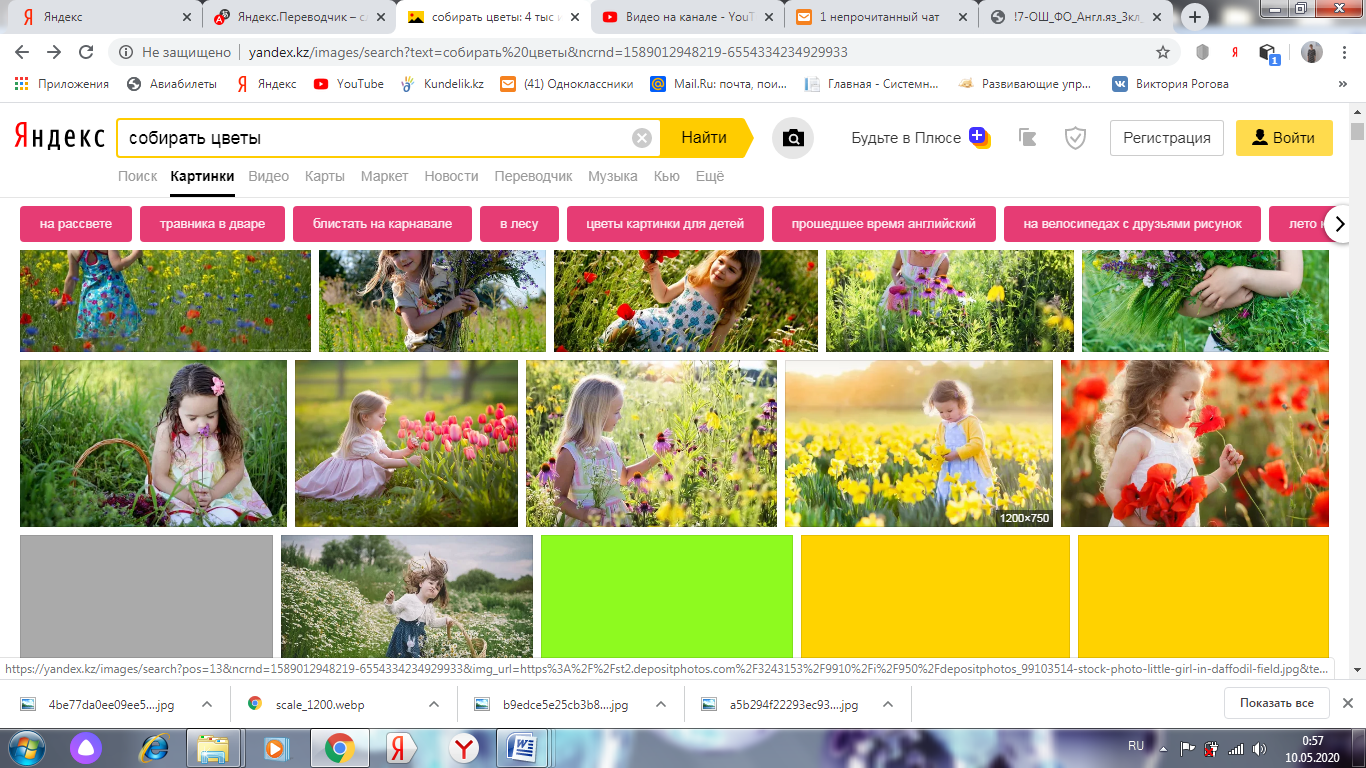Open 'Будьте в Плюсе' link
Screen dimensions: 1366x768
pos(921,138)
